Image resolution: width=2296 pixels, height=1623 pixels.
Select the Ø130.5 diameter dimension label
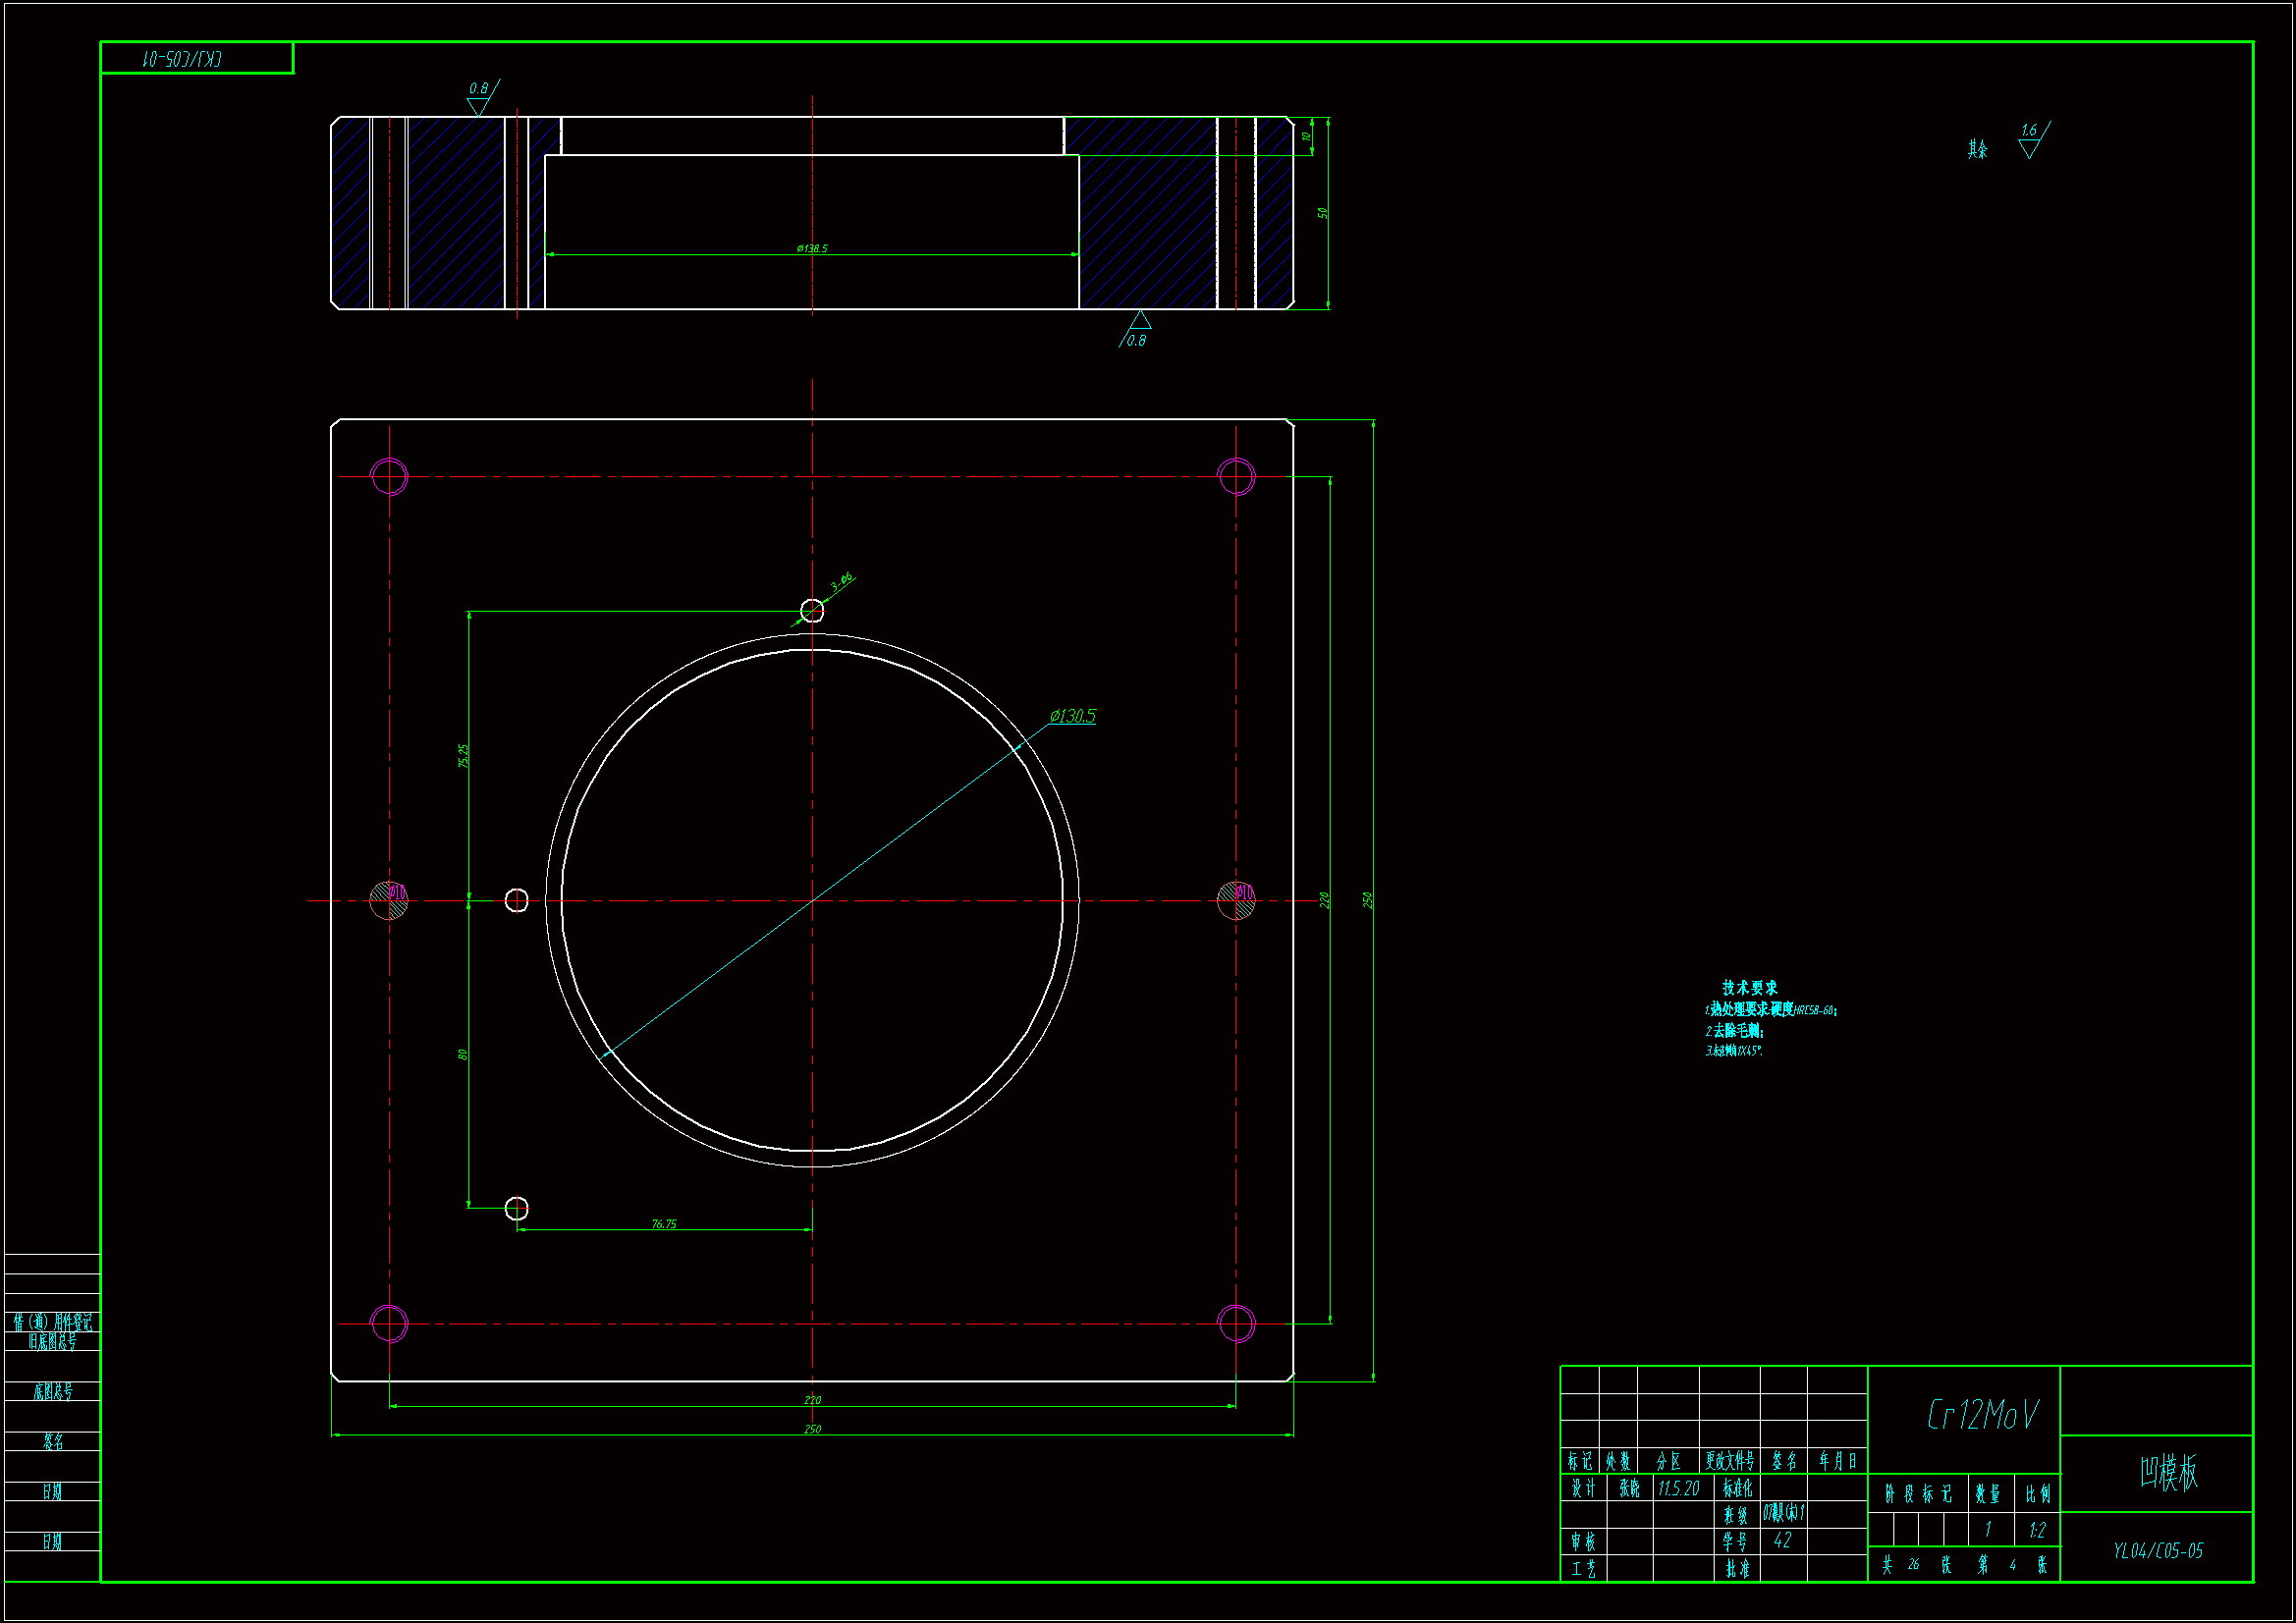pos(1072,716)
